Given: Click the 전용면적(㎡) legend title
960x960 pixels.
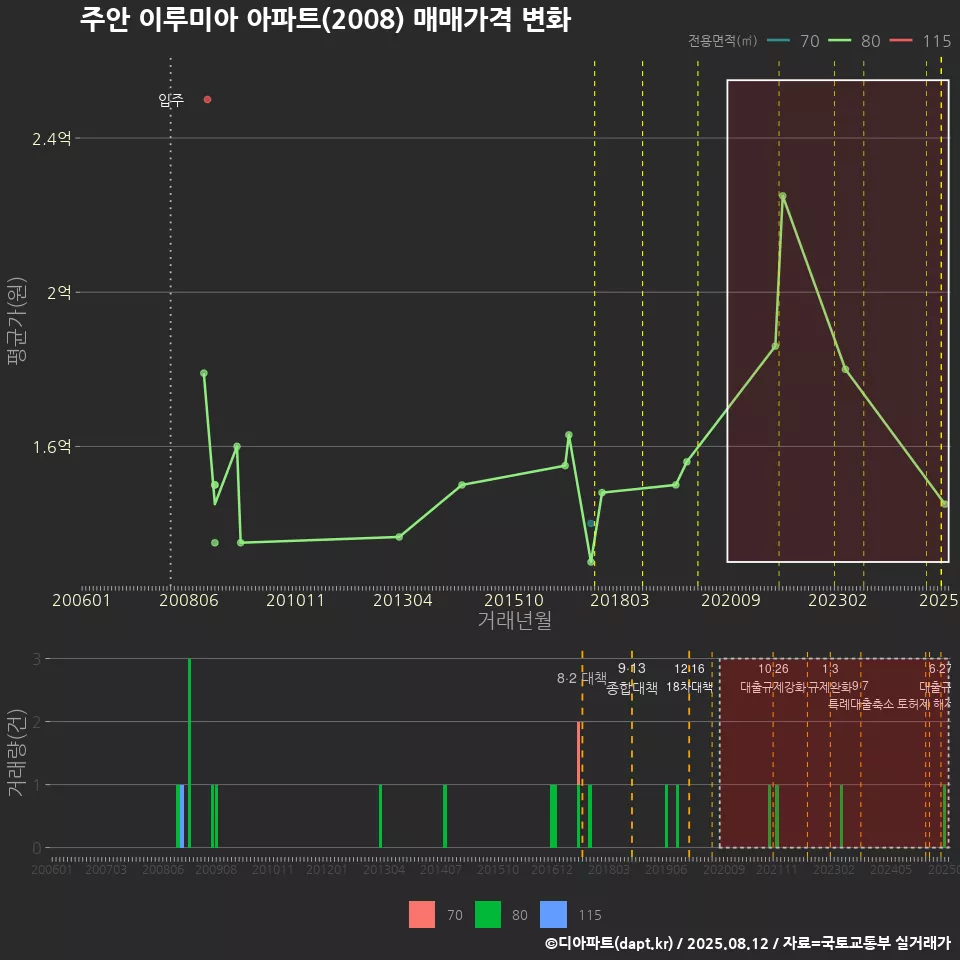Looking at the screenshot, I should [x=722, y=41].
